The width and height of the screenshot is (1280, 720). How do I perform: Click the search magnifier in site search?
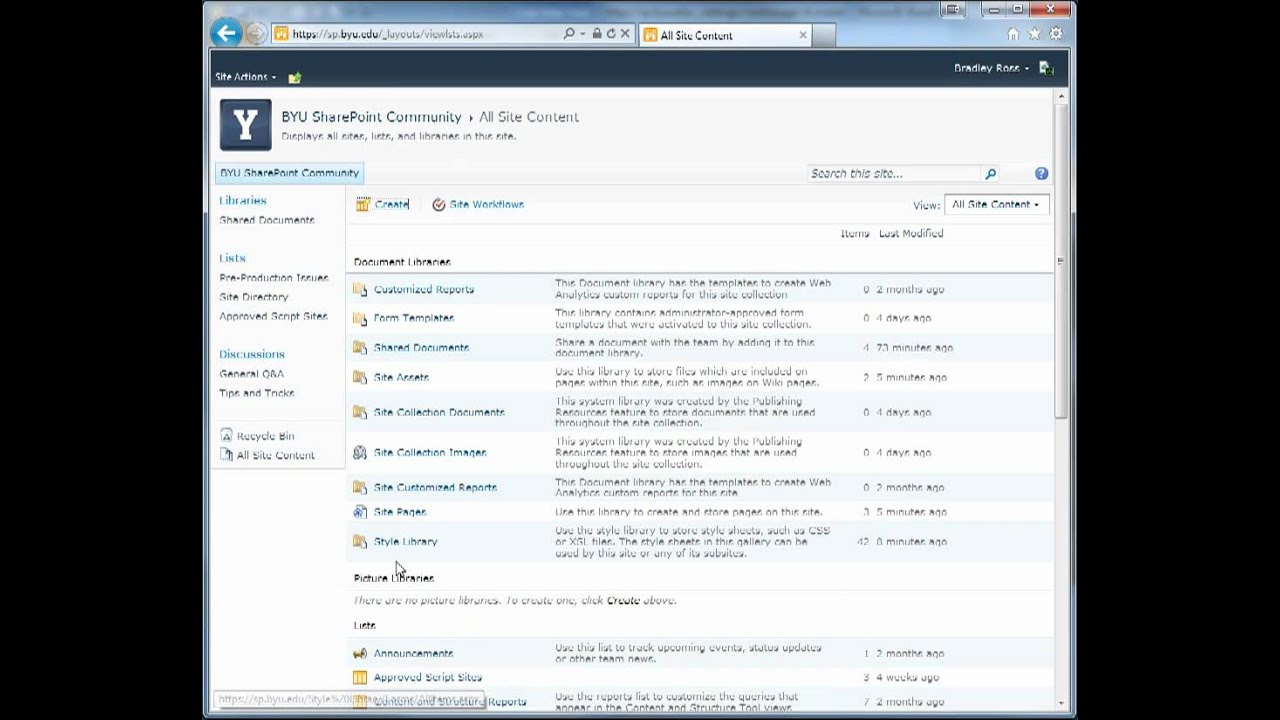pyautogui.click(x=990, y=174)
